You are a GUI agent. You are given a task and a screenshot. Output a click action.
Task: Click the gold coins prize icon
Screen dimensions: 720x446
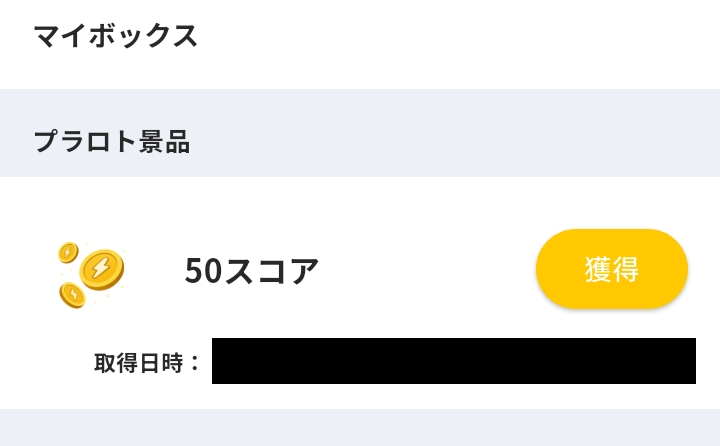point(90,273)
